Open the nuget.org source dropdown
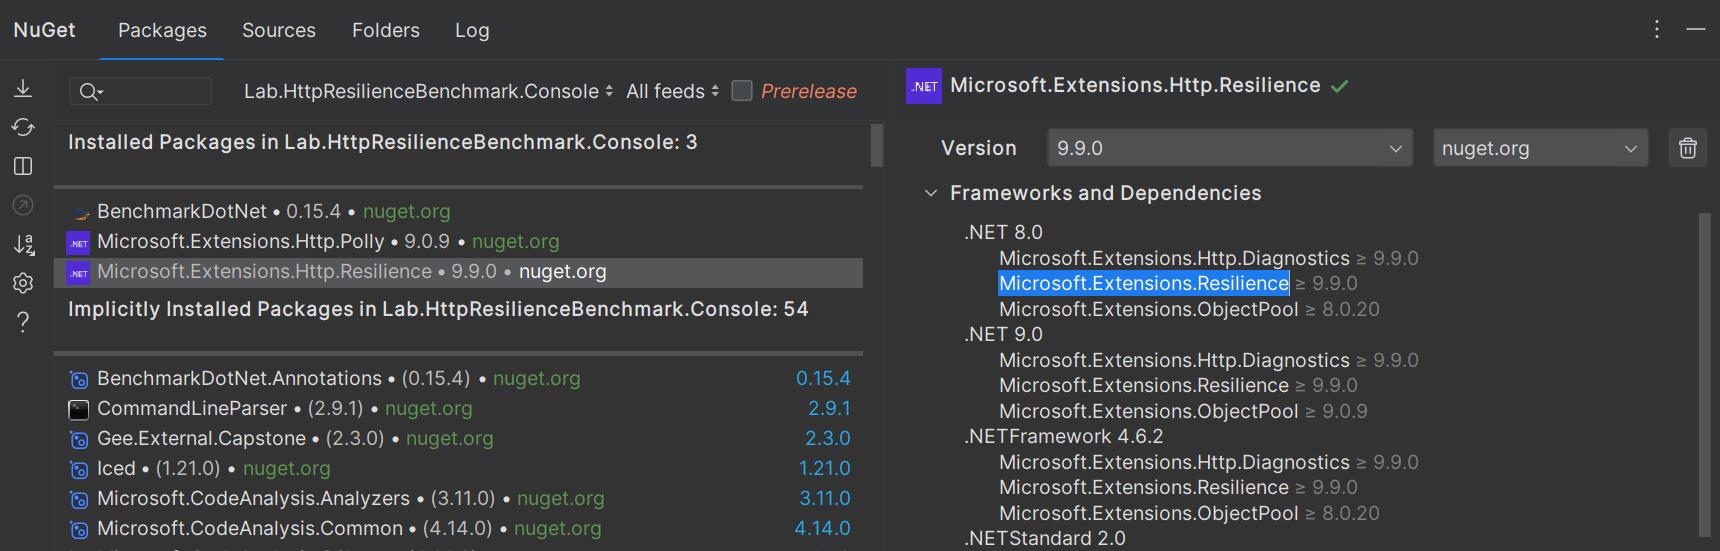The width and height of the screenshot is (1720, 551). (x=1539, y=148)
